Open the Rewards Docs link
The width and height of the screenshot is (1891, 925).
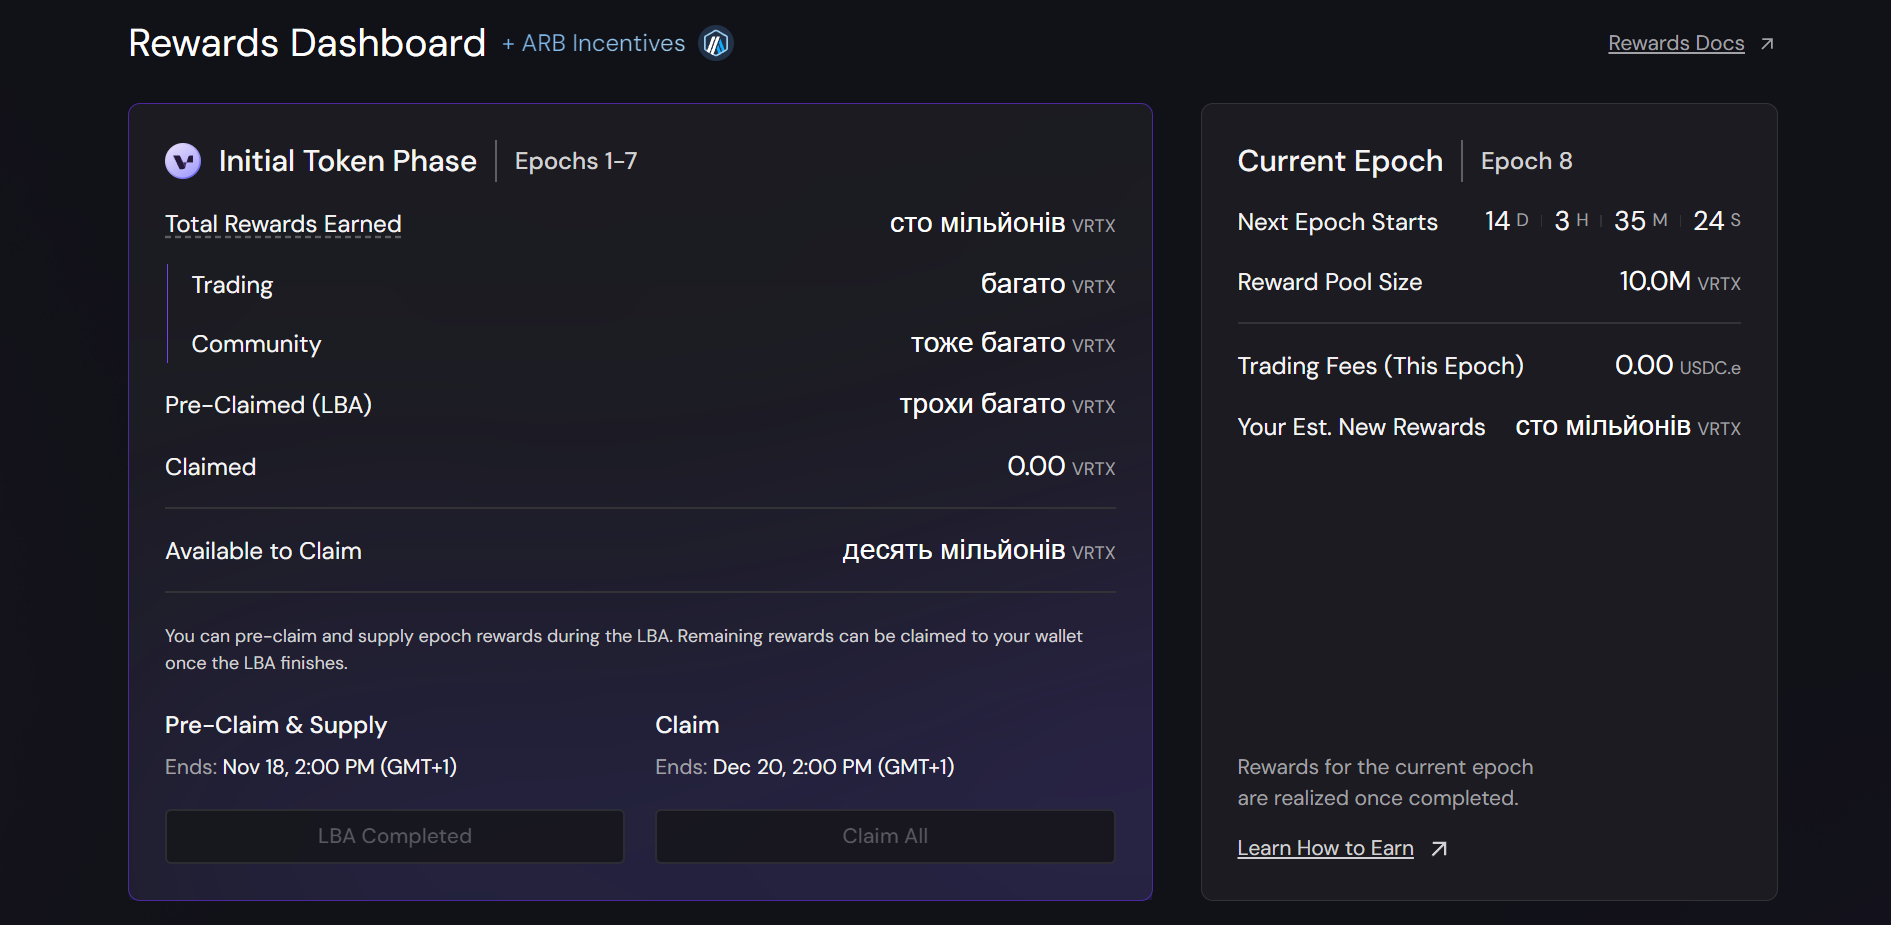point(1675,44)
